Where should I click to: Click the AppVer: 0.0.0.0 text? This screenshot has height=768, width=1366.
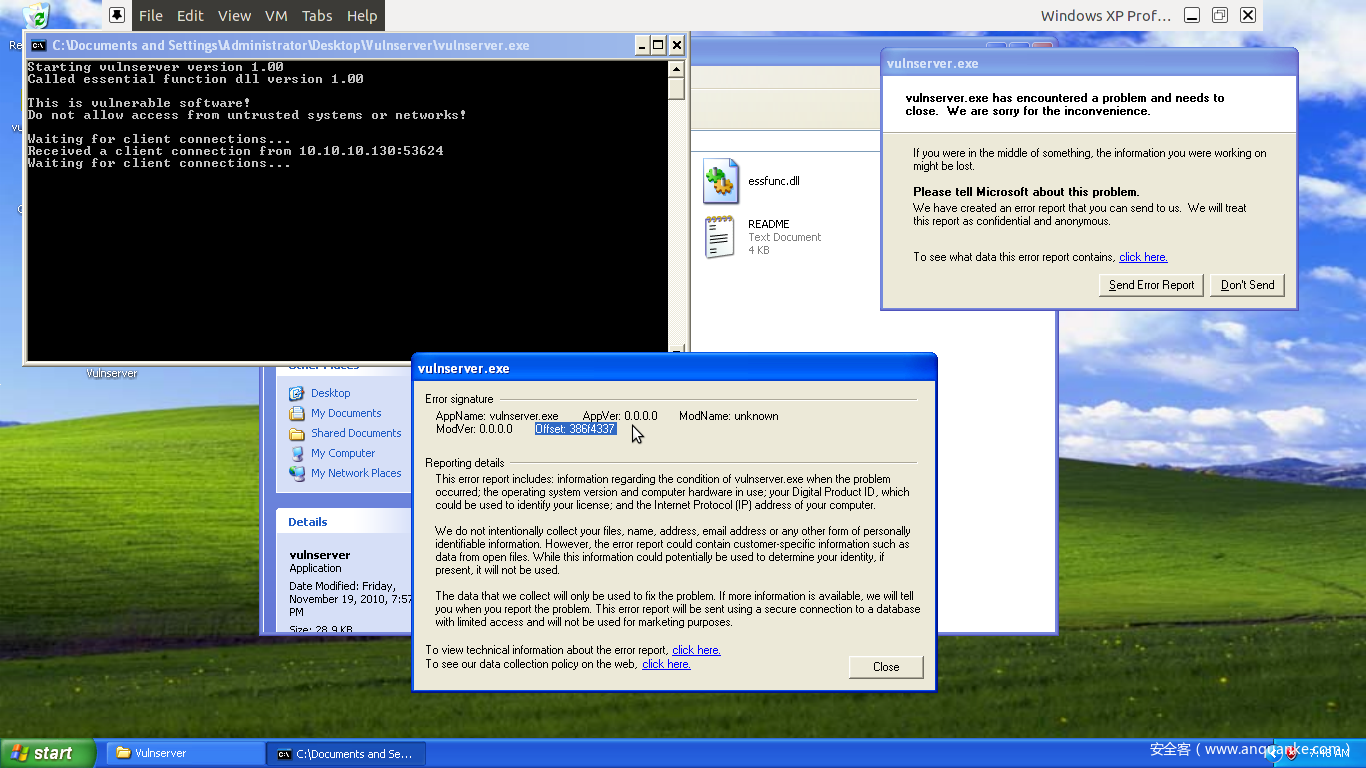620,416
